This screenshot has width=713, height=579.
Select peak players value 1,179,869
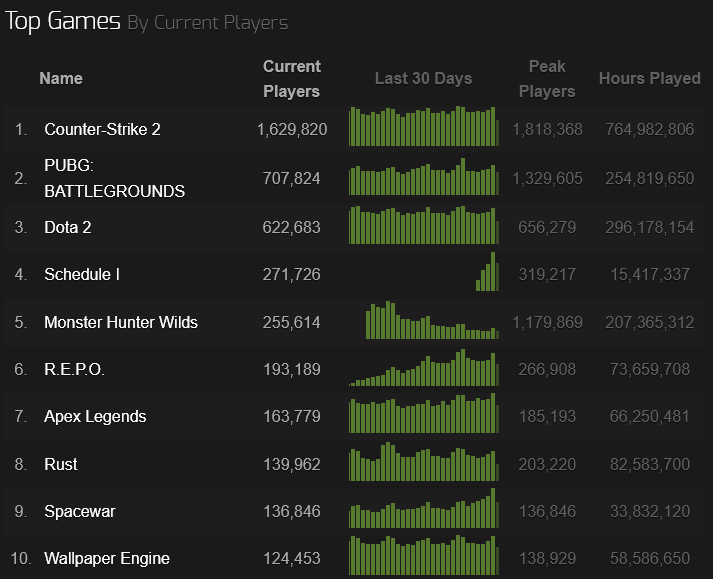coord(547,322)
